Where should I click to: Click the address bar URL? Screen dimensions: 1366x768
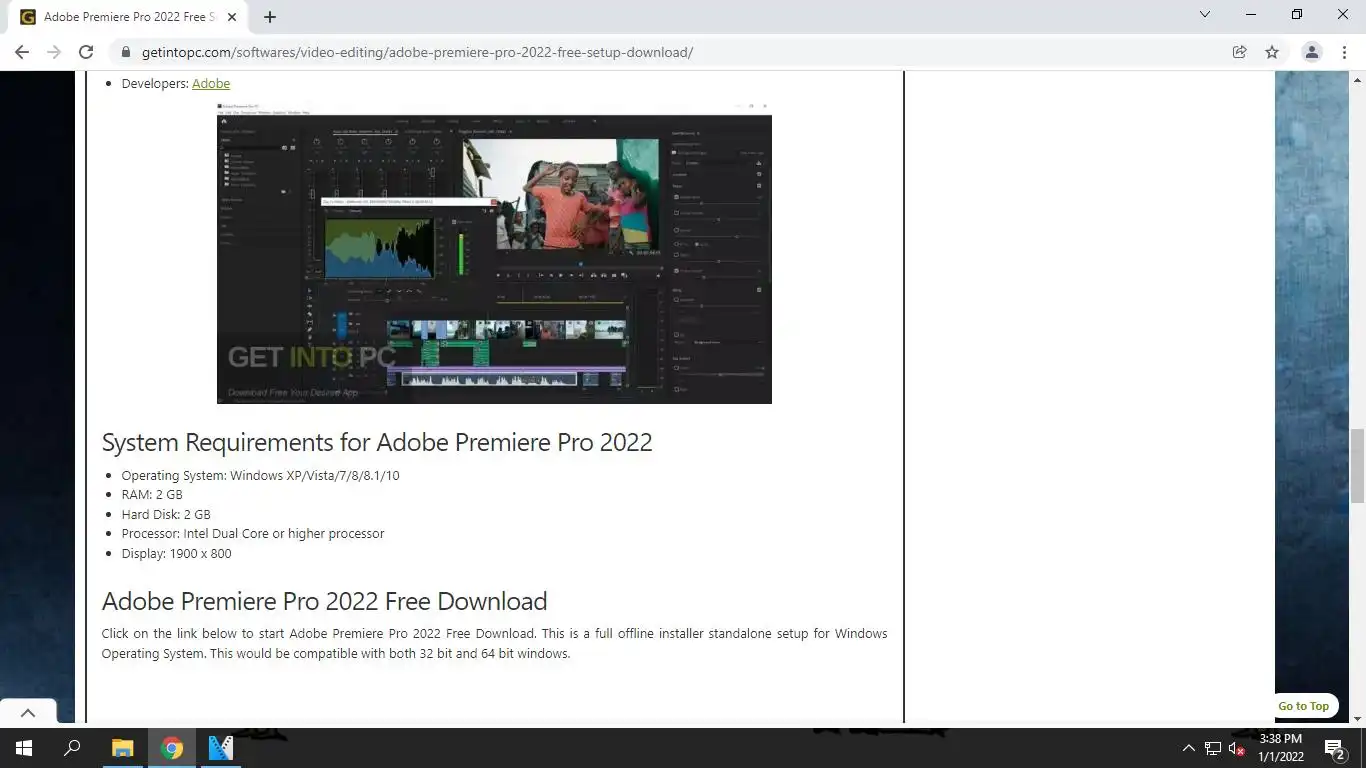(x=417, y=52)
